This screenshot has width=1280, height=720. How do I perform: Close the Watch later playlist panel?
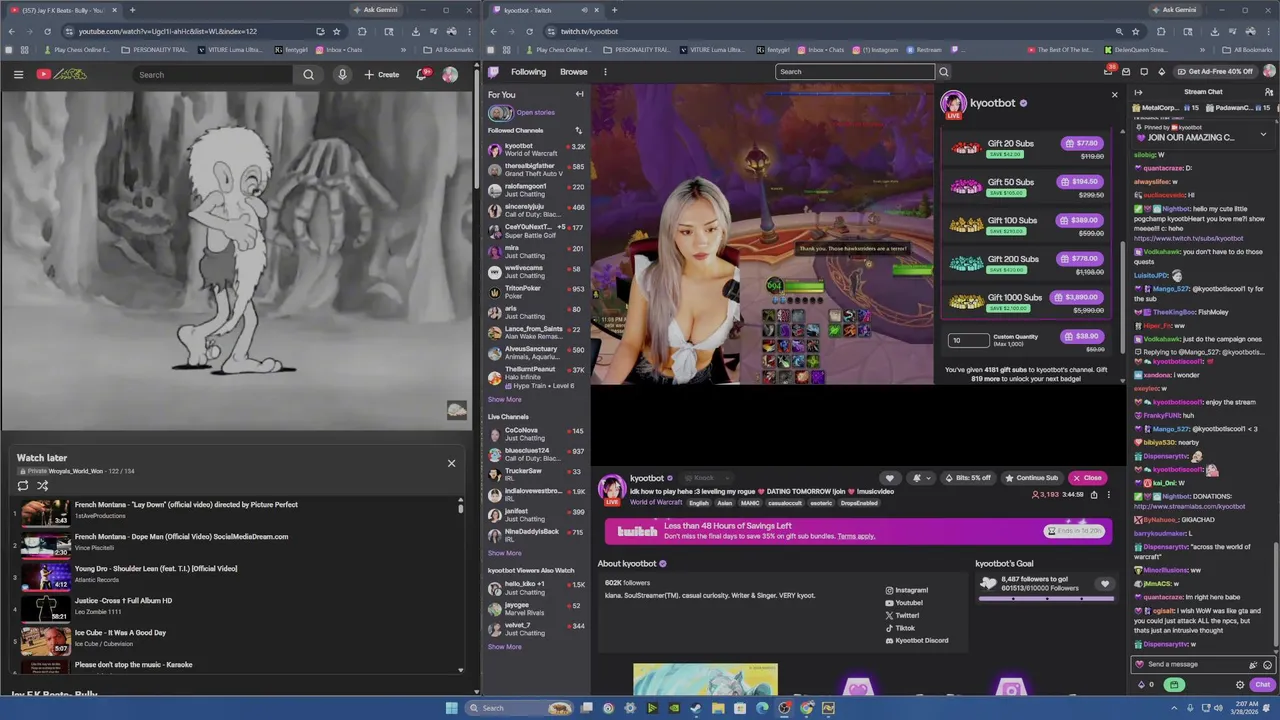click(451, 463)
